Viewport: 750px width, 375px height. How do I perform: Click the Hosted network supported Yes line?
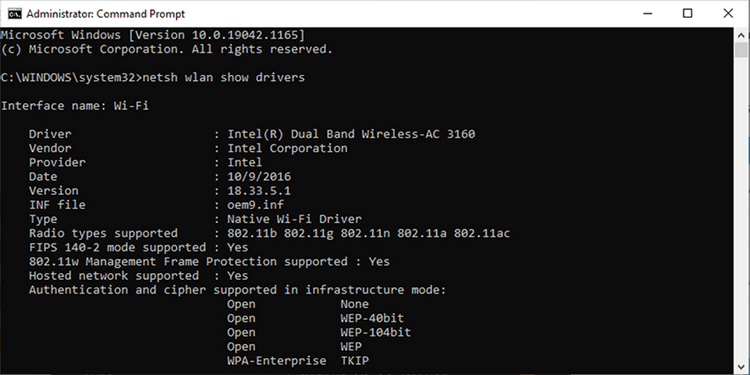point(138,276)
